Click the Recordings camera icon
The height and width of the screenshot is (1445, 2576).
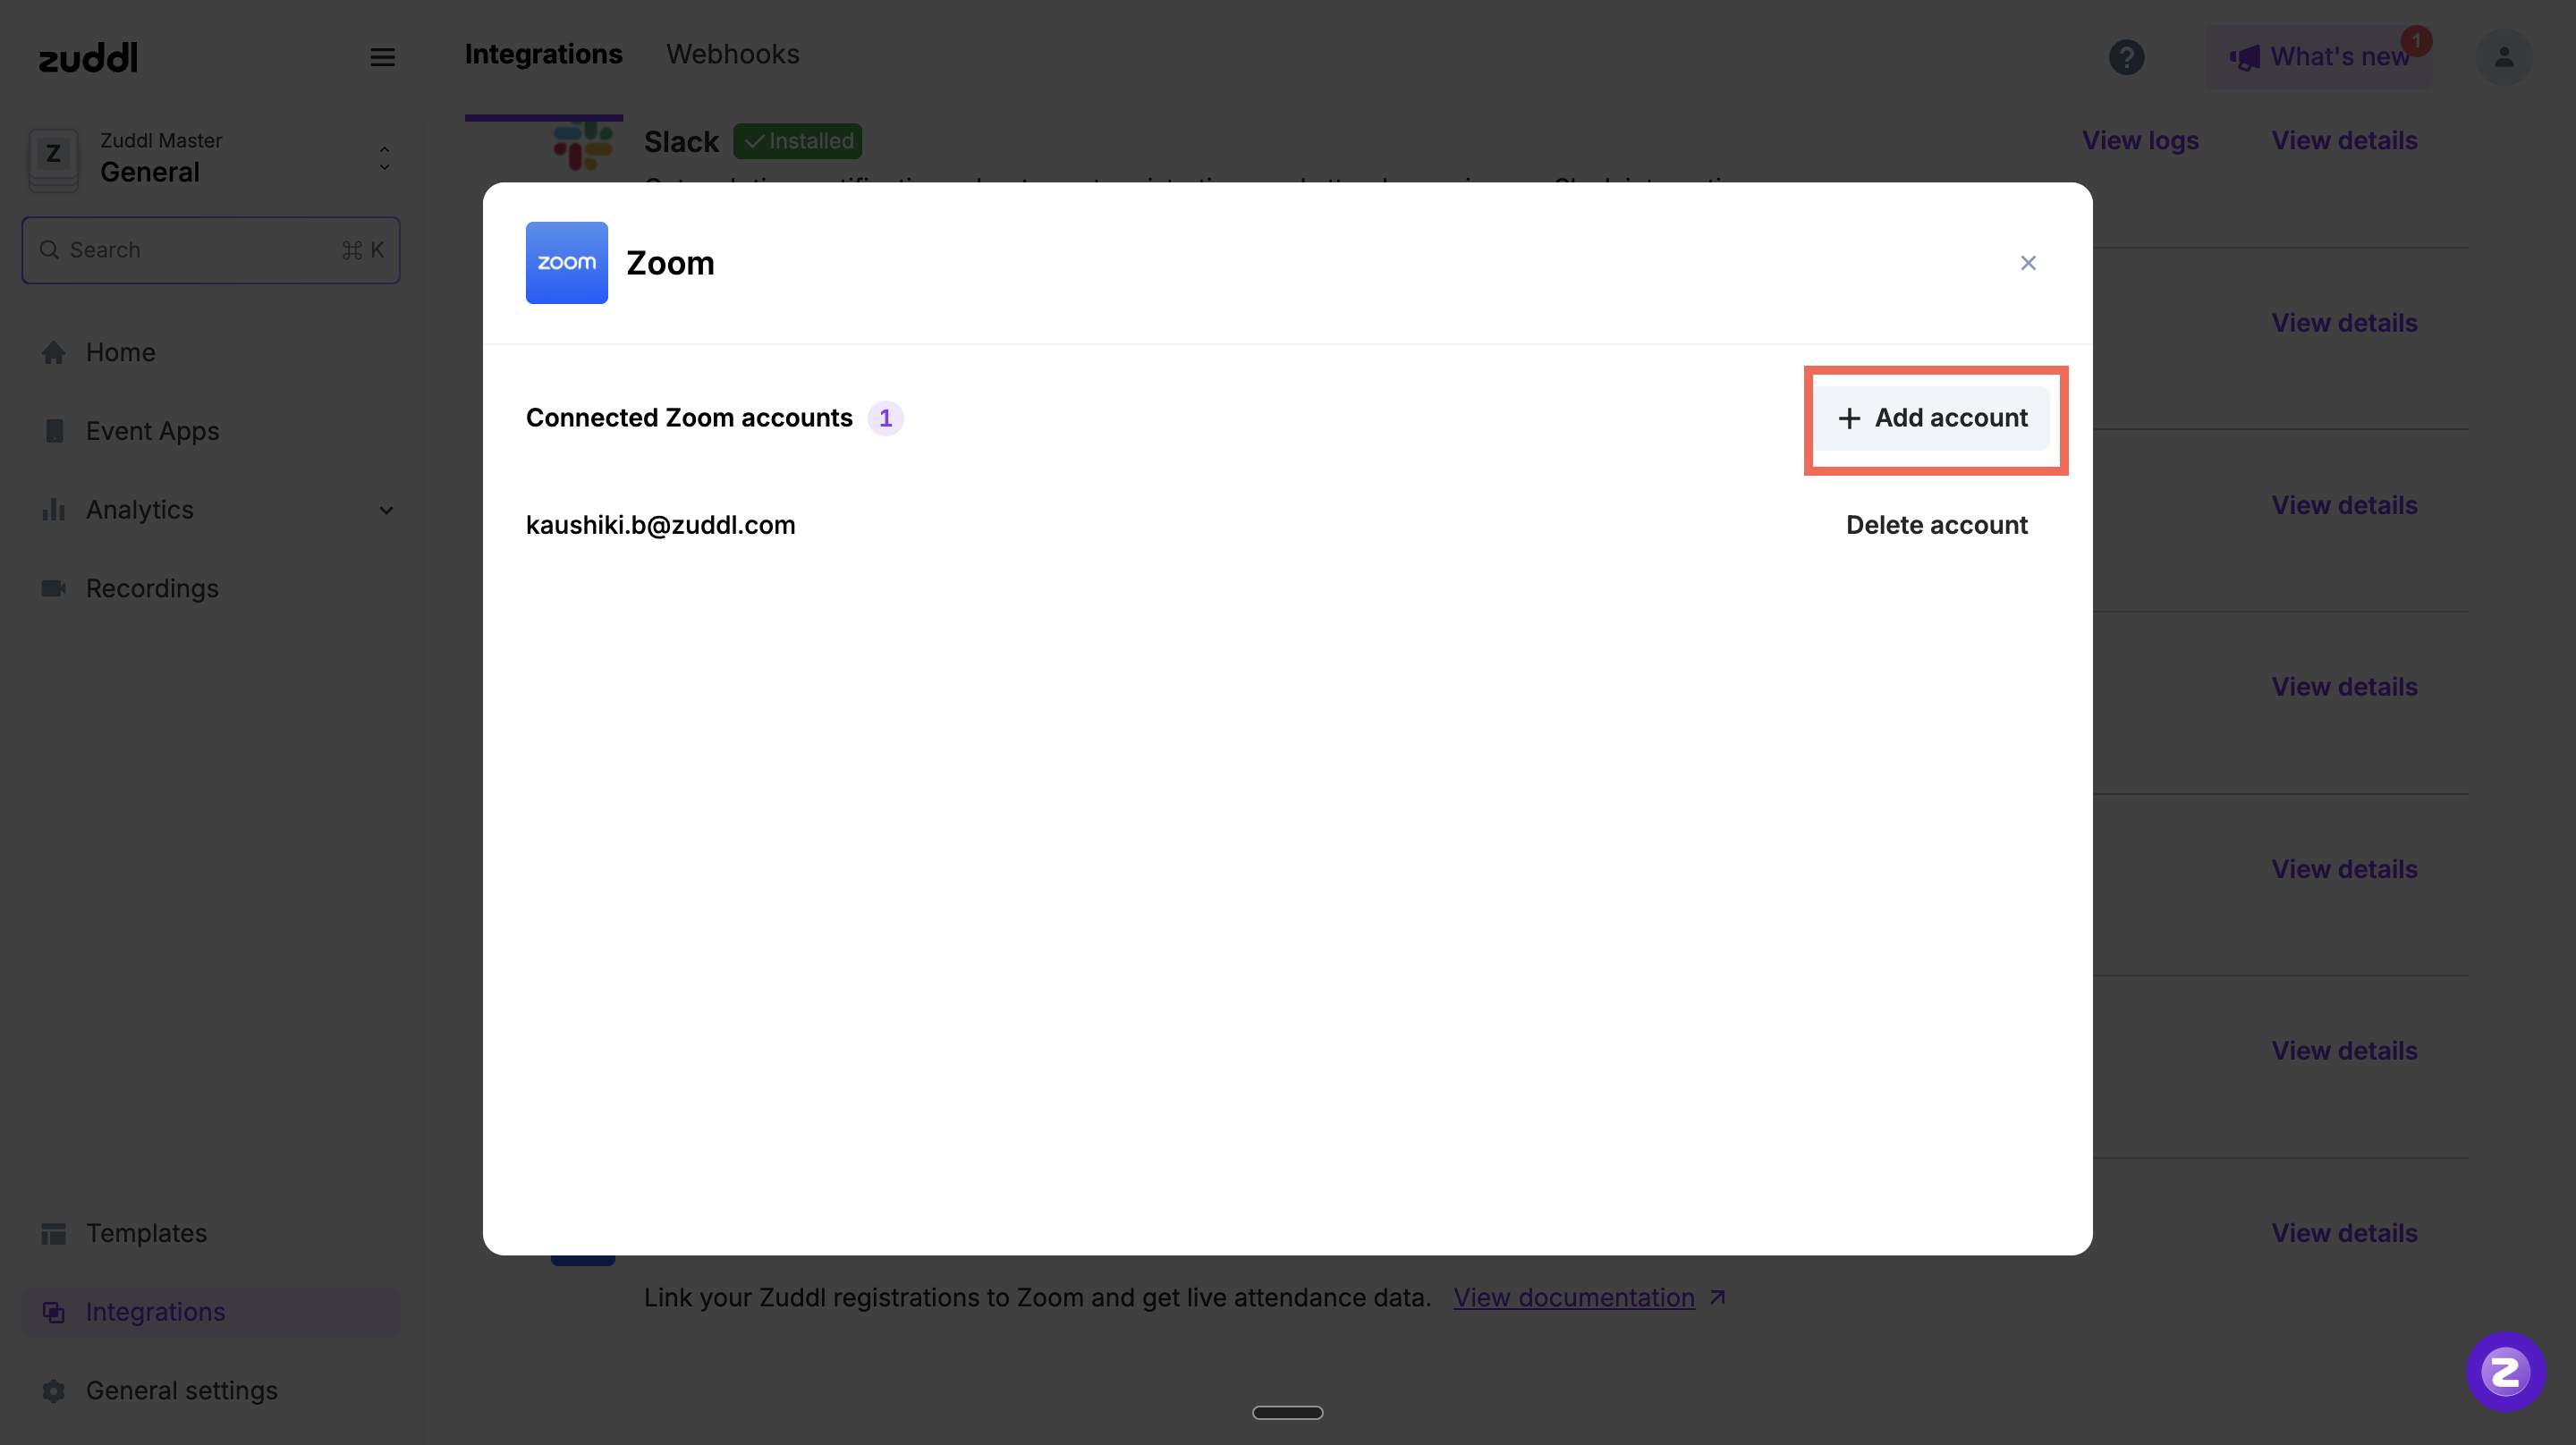click(54, 588)
